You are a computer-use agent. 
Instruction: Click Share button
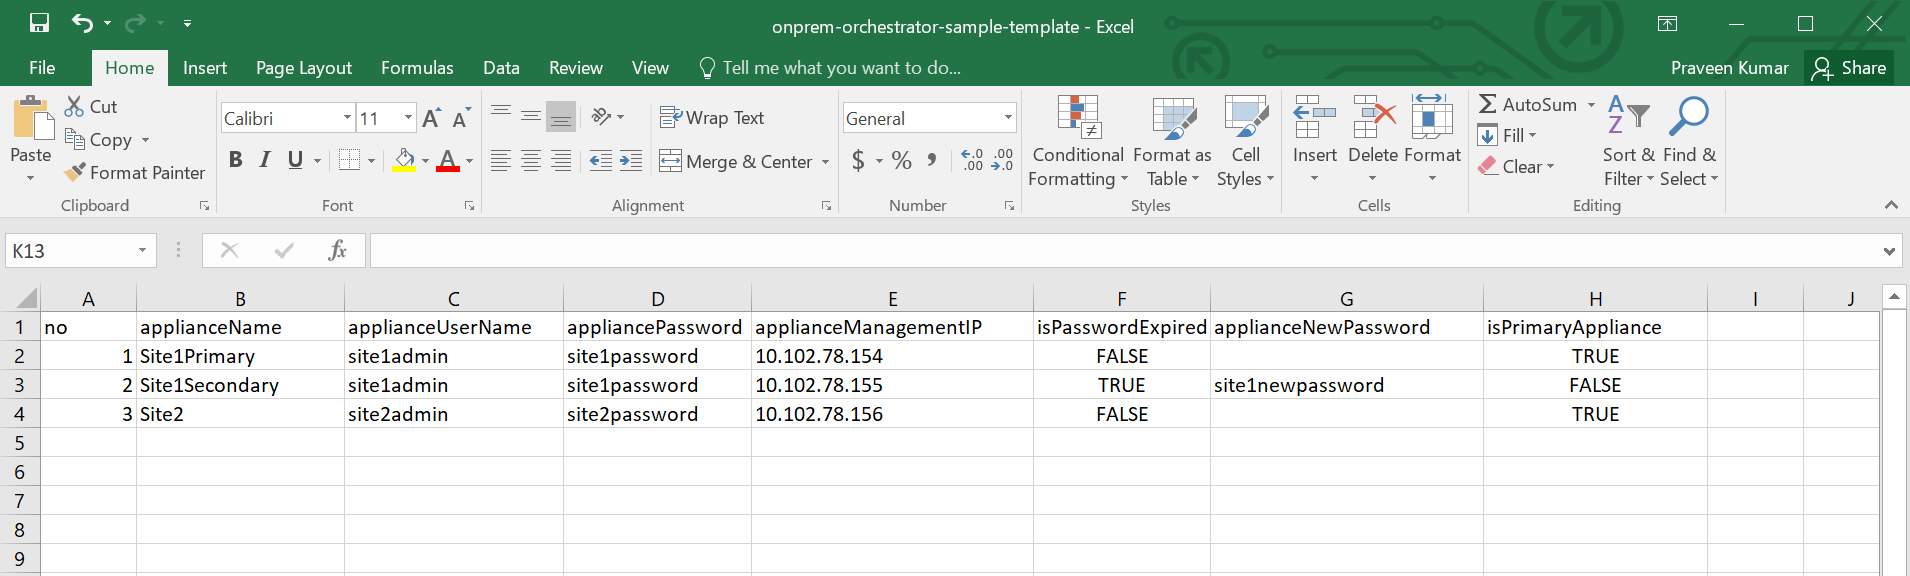click(1850, 68)
